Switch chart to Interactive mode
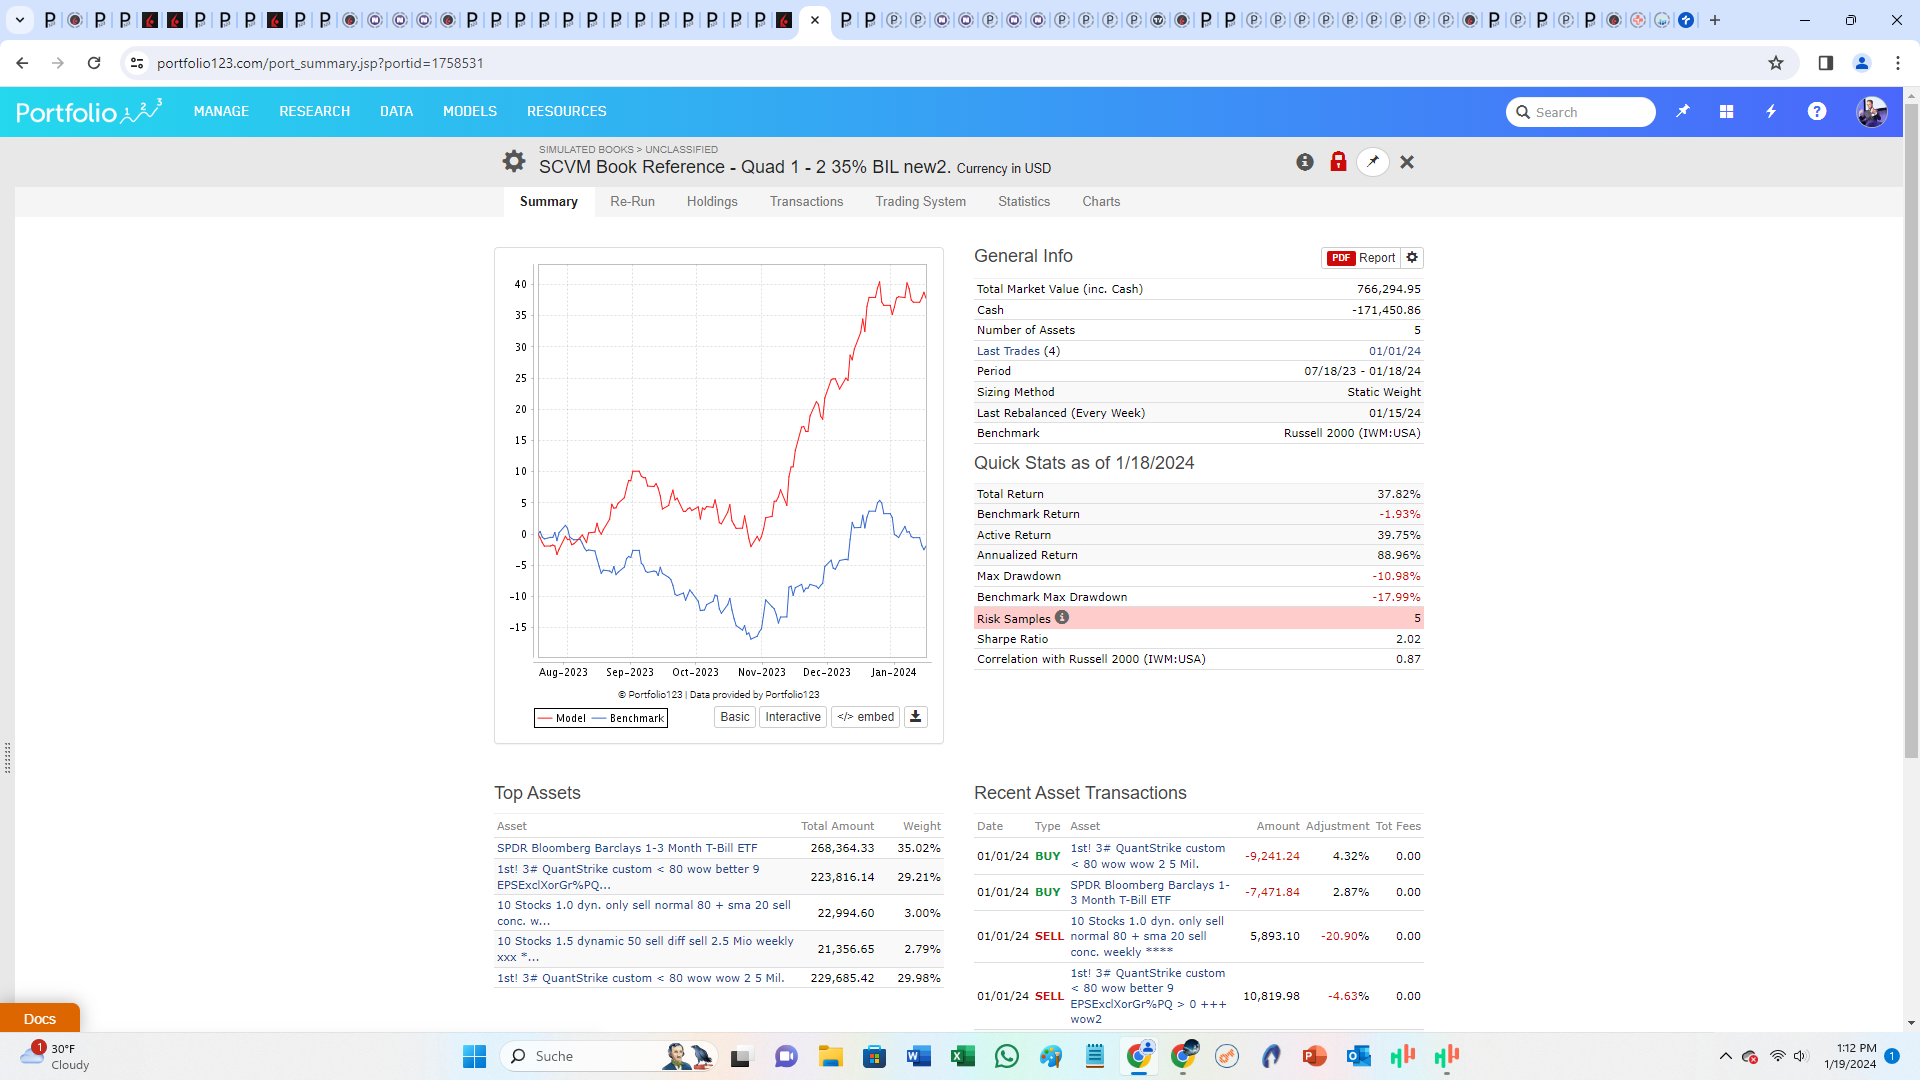 [792, 717]
